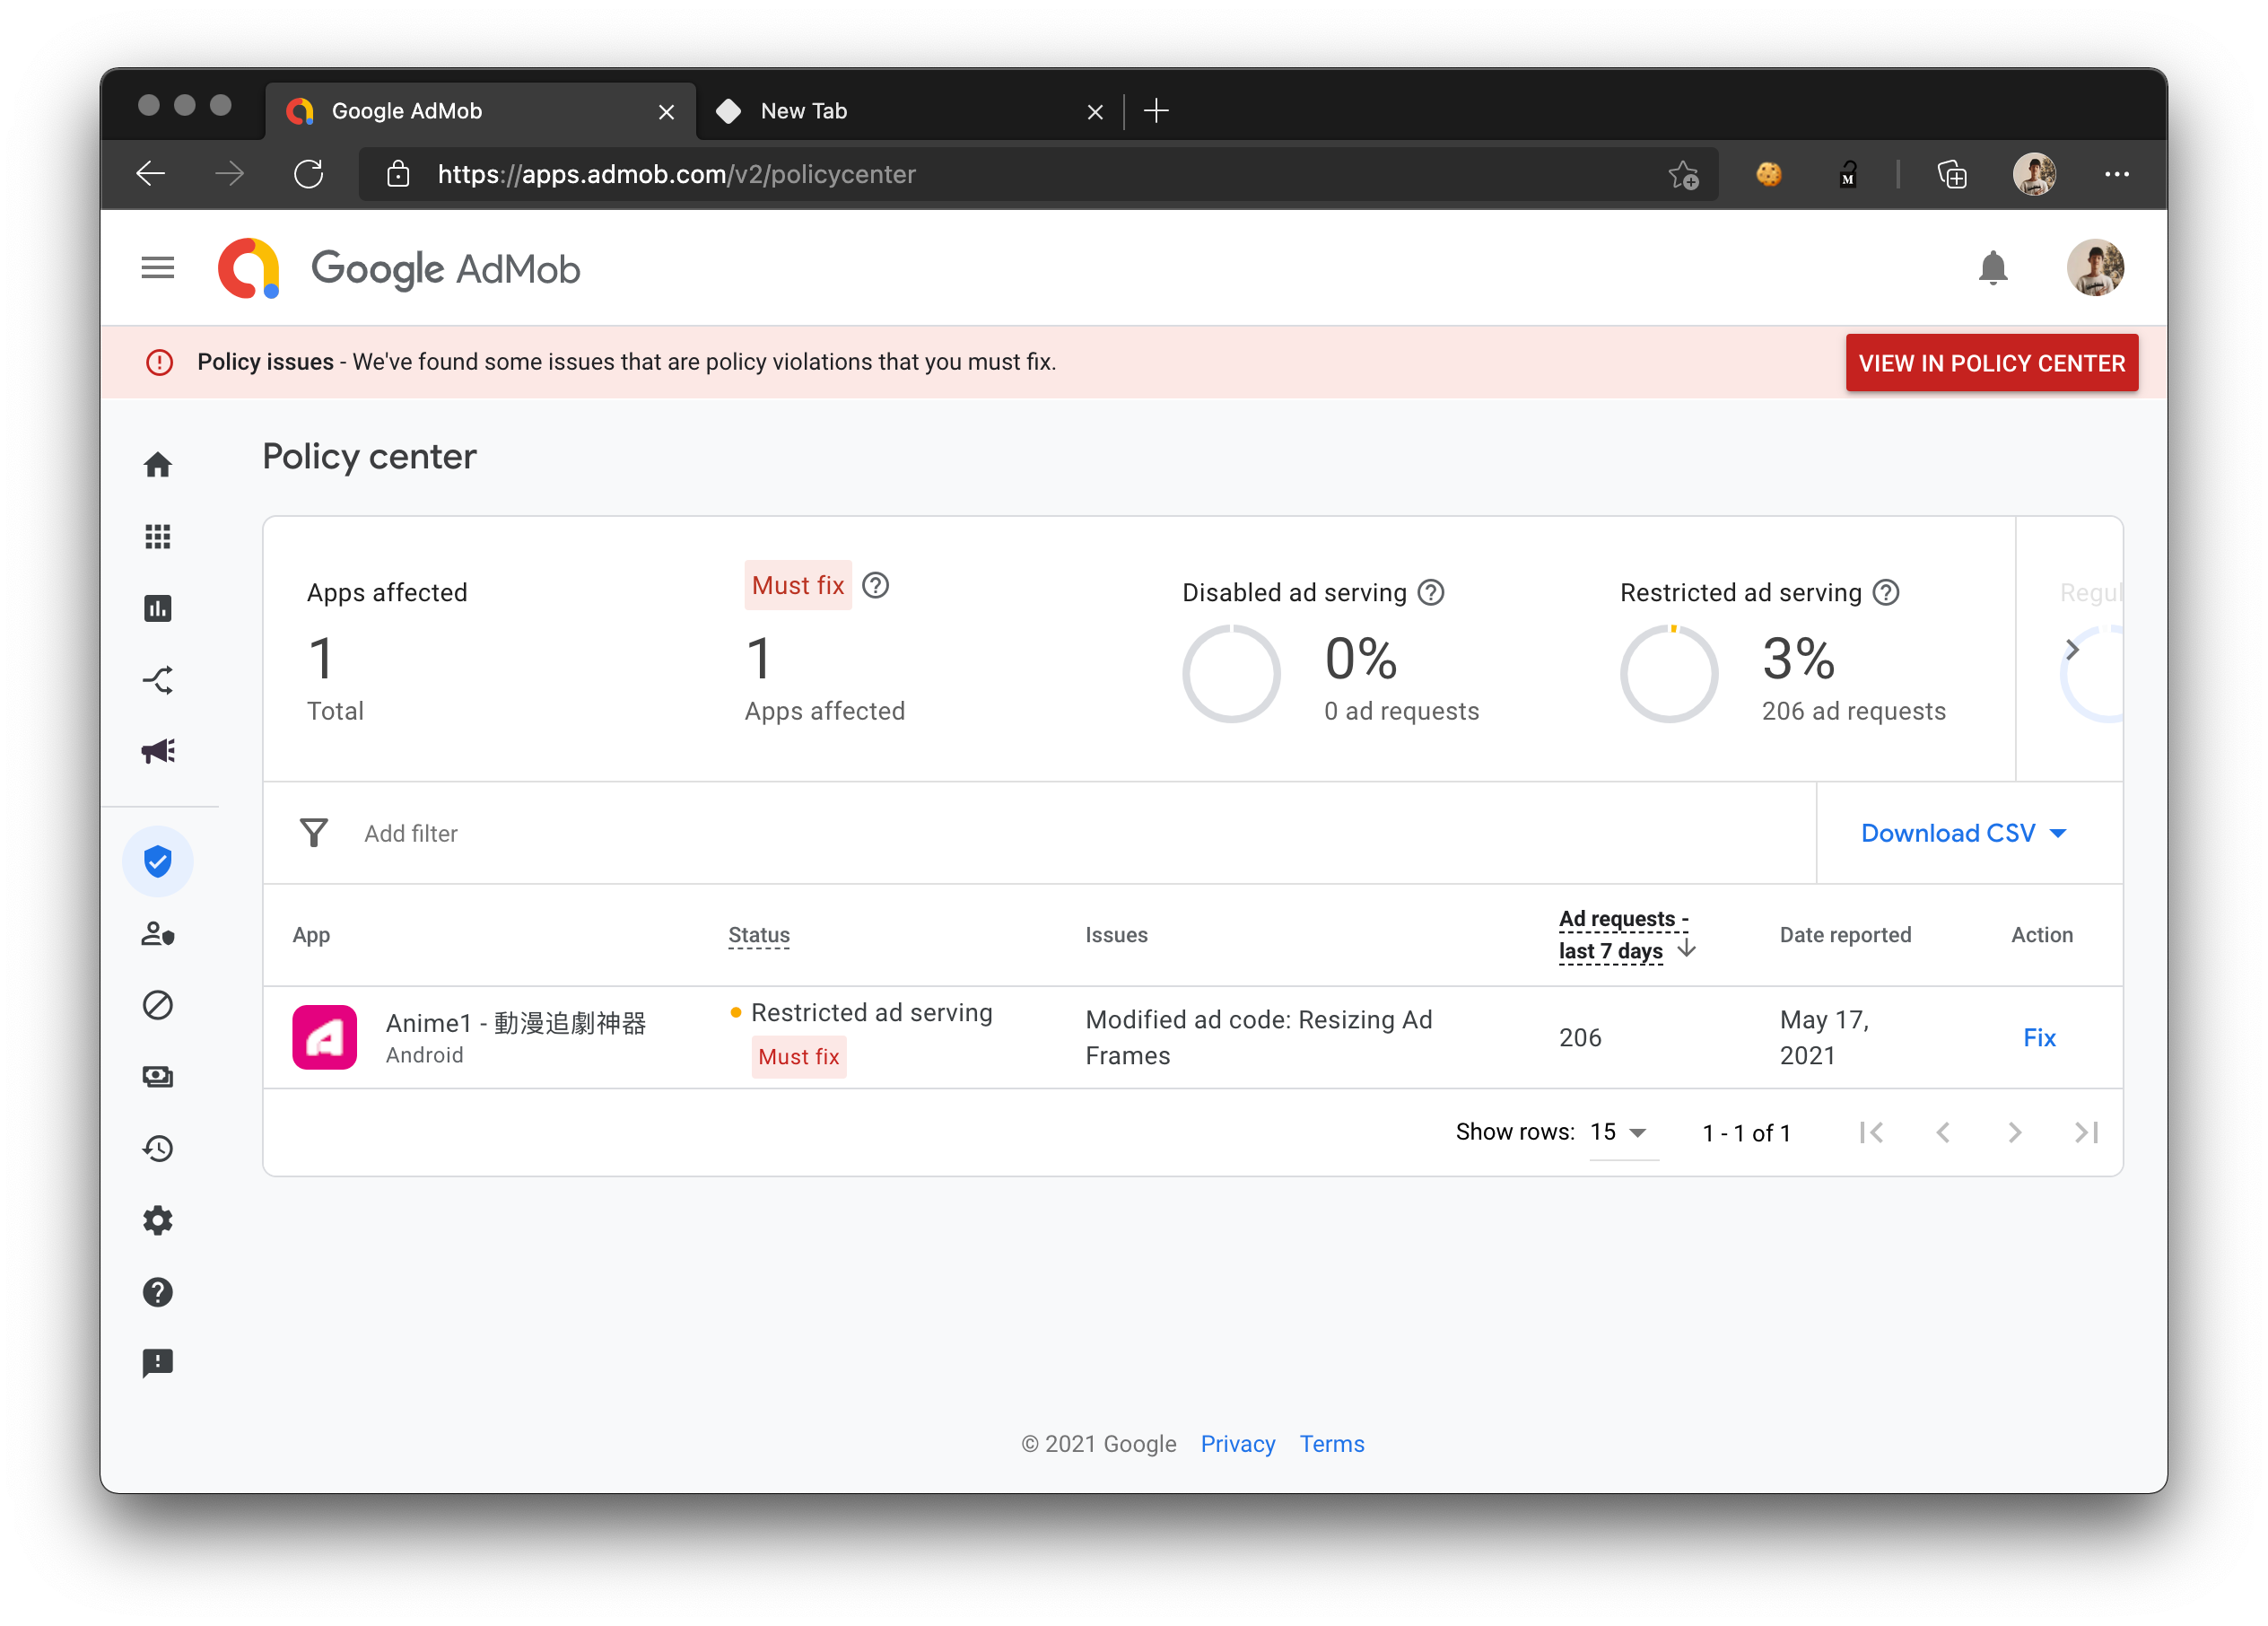Image resolution: width=2268 pixels, height=1626 pixels.
Task: Click the Fix link for Anime1
Action: [2039, 1037]
